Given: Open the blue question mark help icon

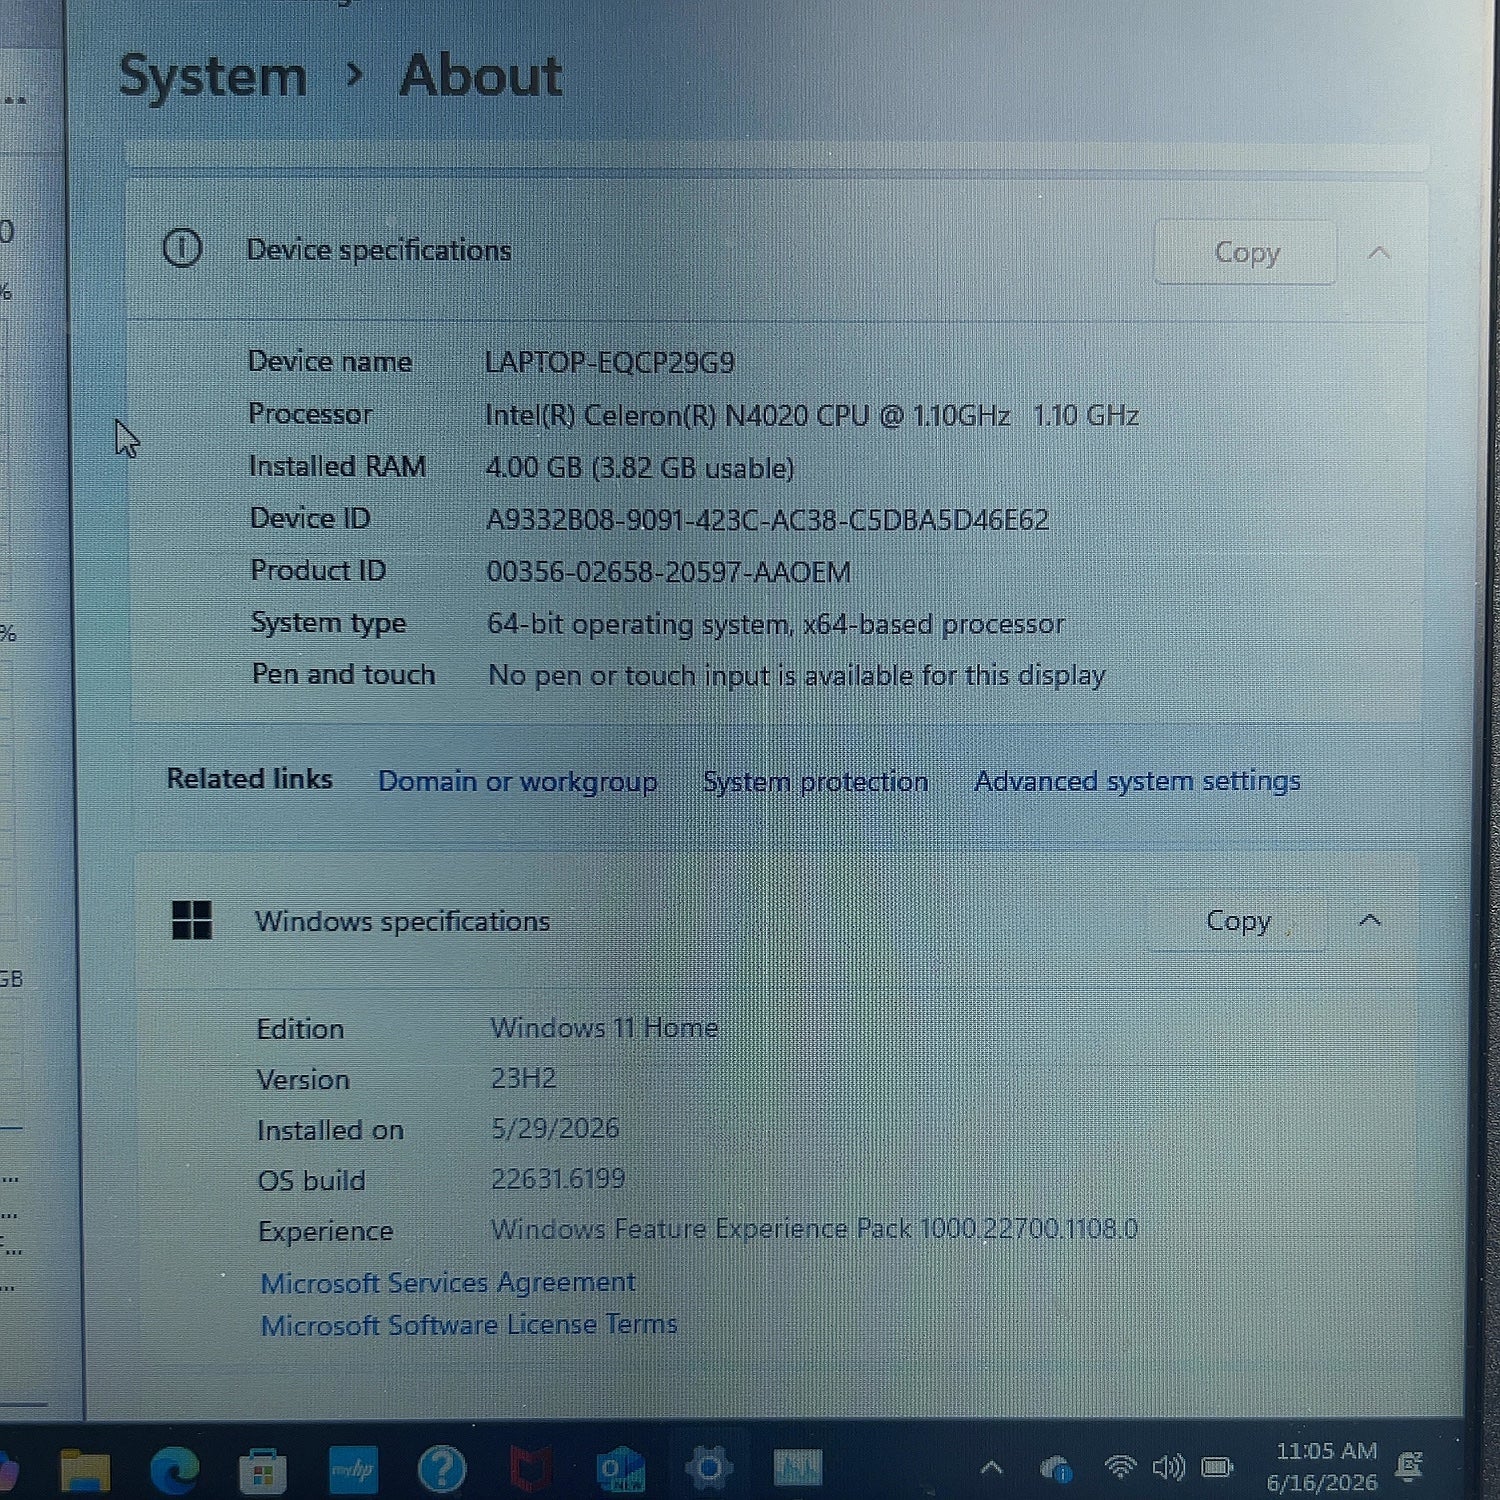Looking at the screenshot, I should pyautogui.click(x=442, y=1469).
